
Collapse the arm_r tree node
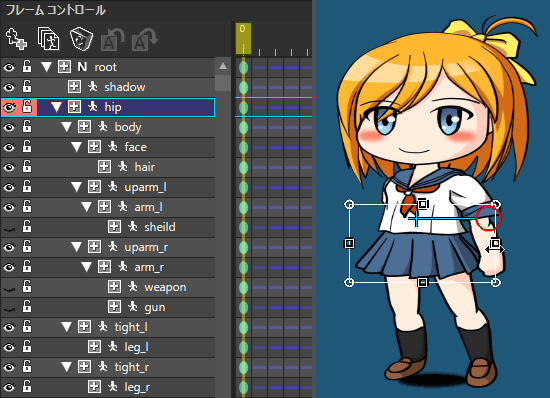pos(86,267)
